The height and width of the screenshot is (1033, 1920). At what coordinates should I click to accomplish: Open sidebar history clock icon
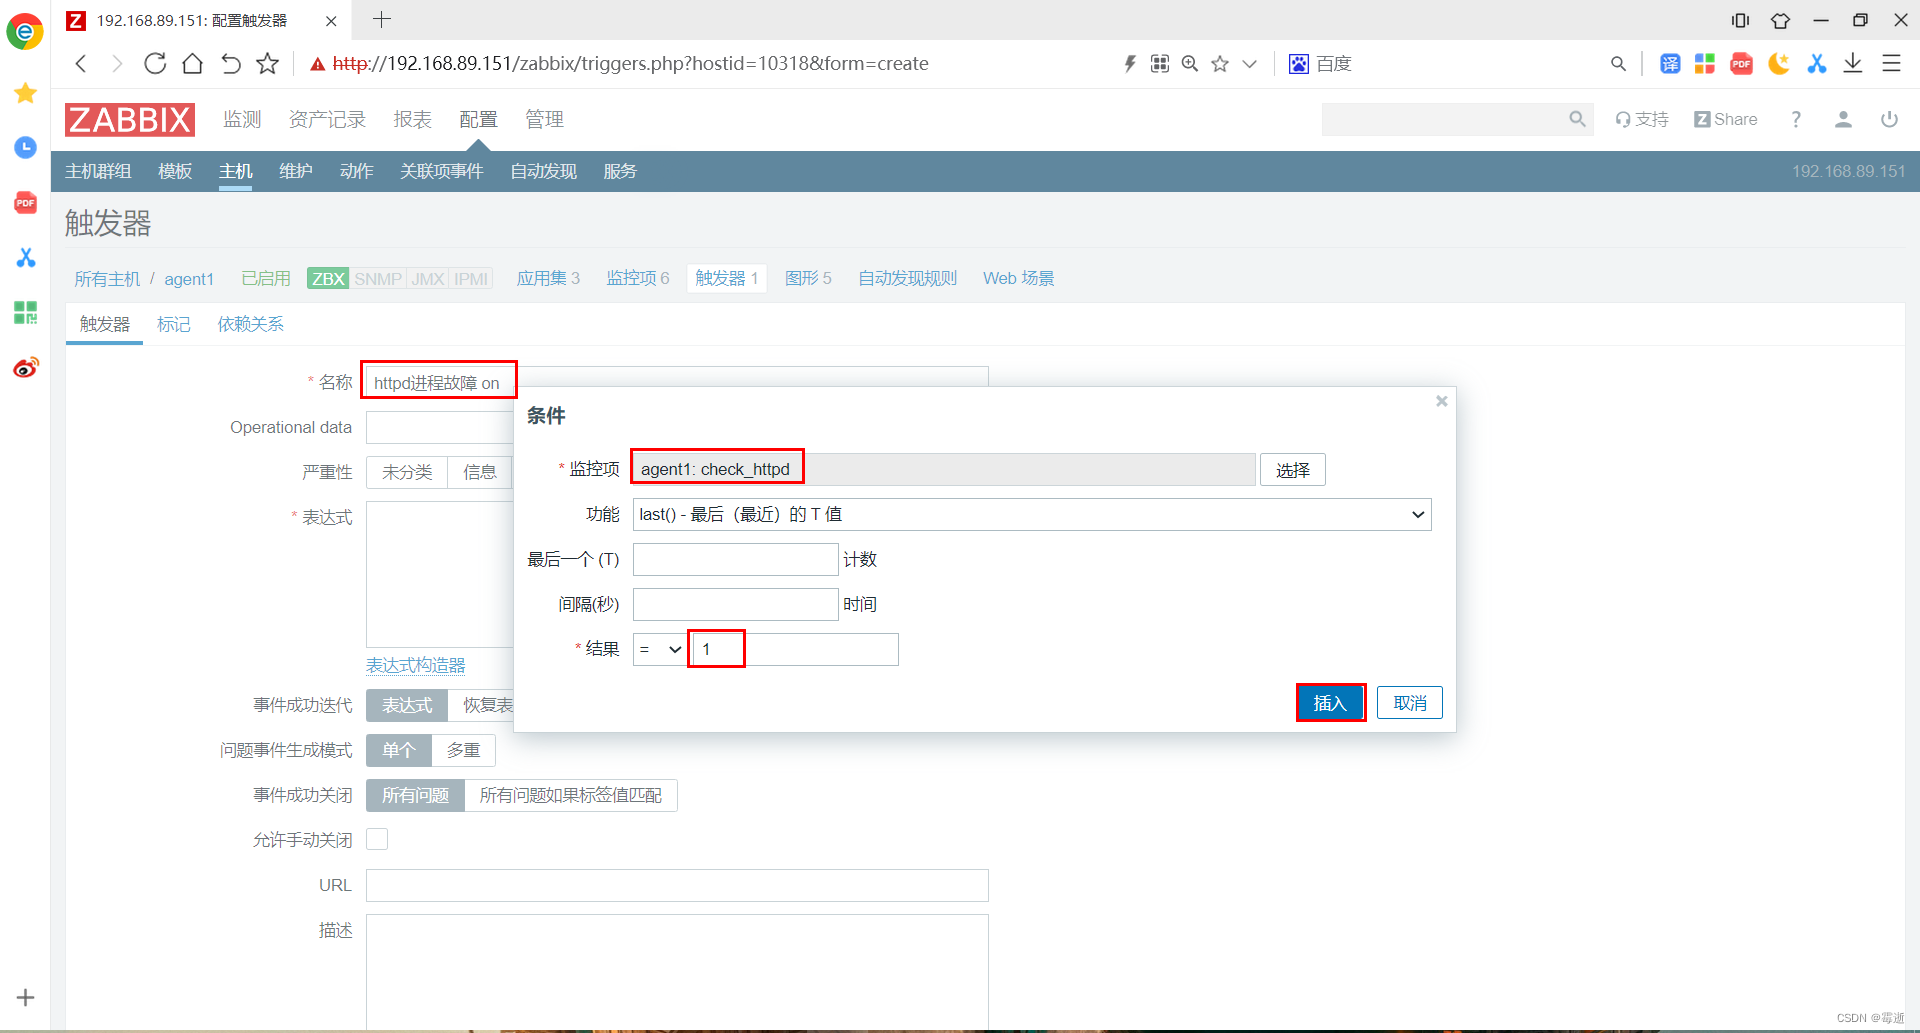click(26, 148)
